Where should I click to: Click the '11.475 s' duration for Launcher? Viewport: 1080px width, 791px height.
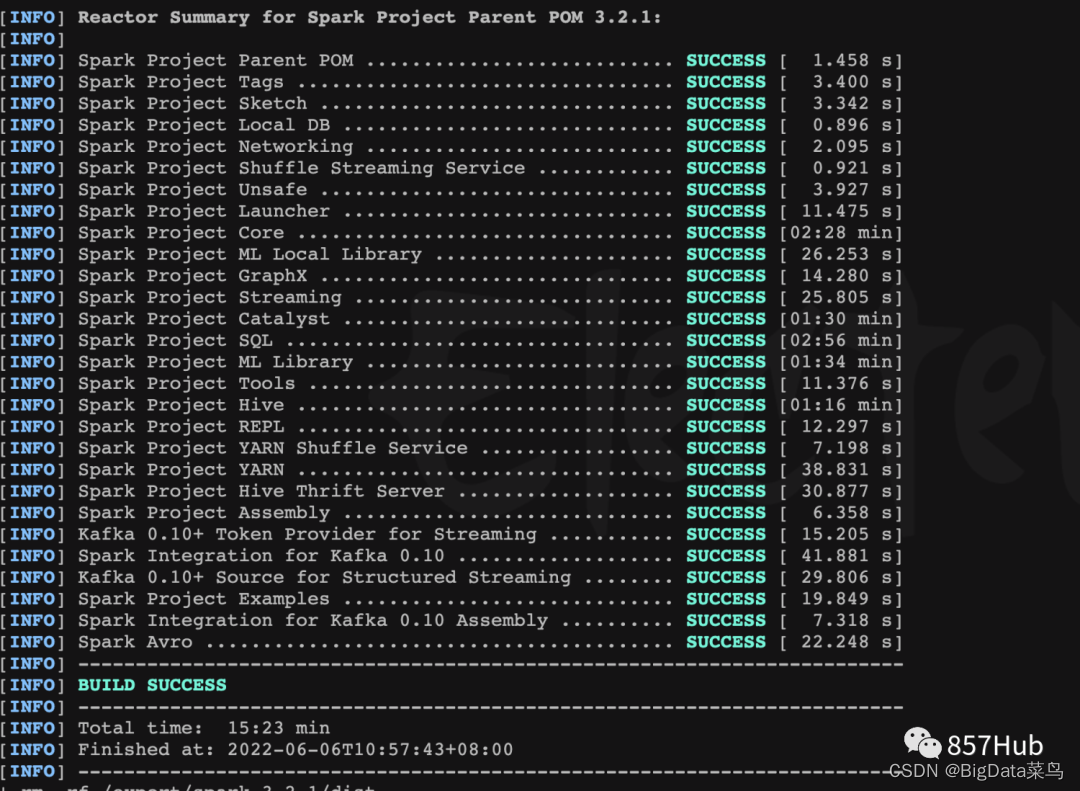pos(847,211)
